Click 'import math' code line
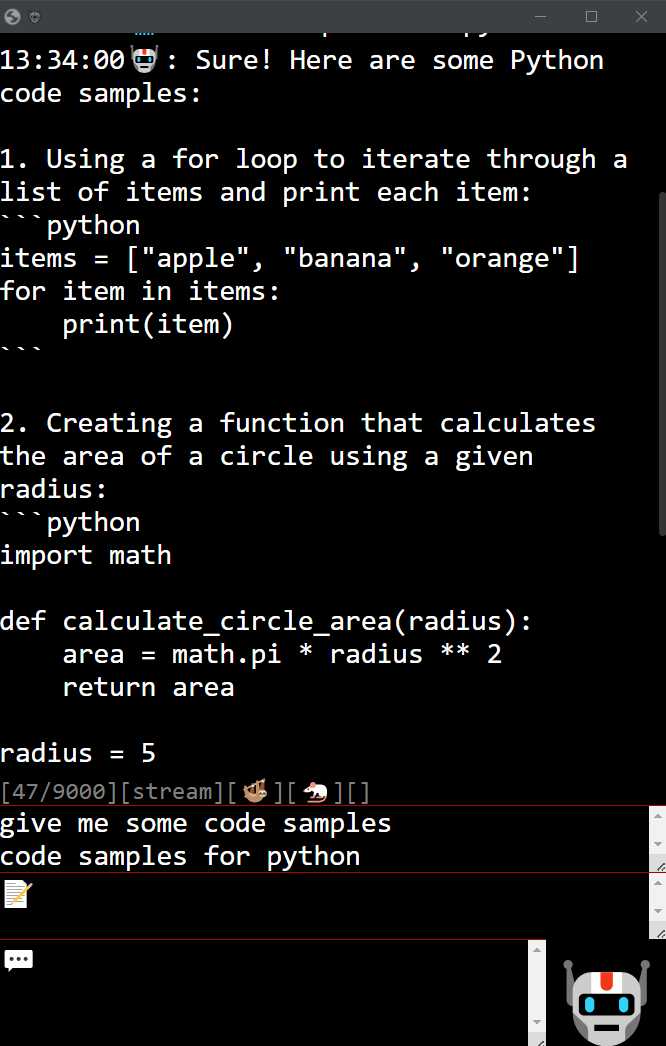 point(85,555)
